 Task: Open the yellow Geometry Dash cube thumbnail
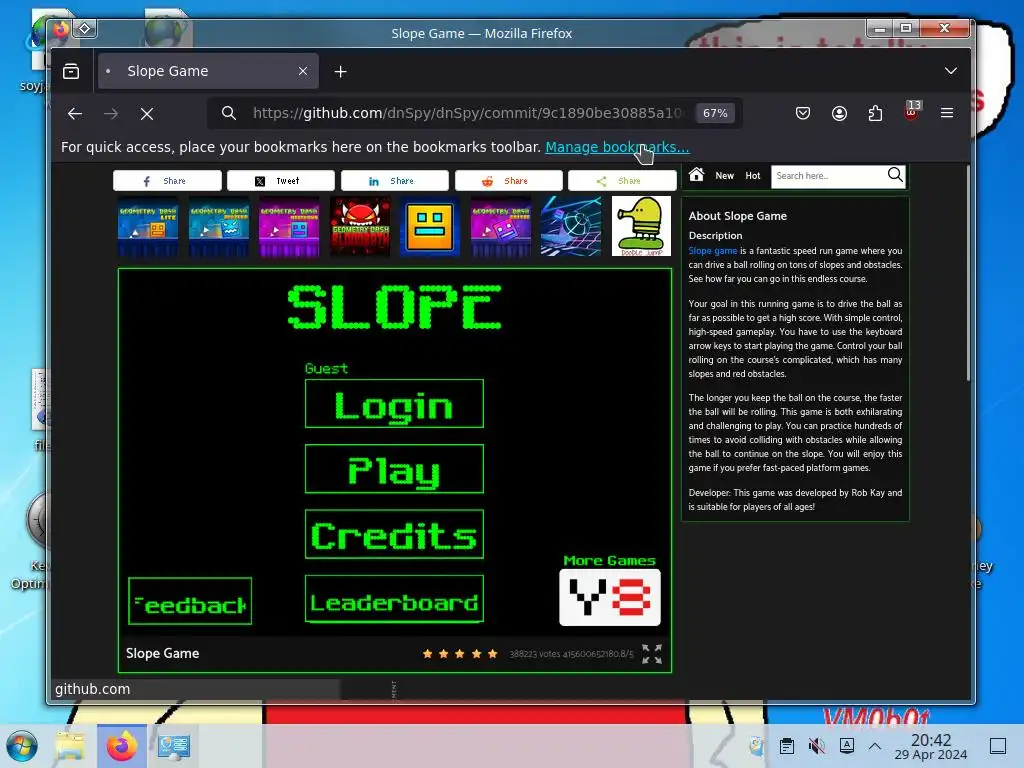pyautogui.click(x=430, y=227)
